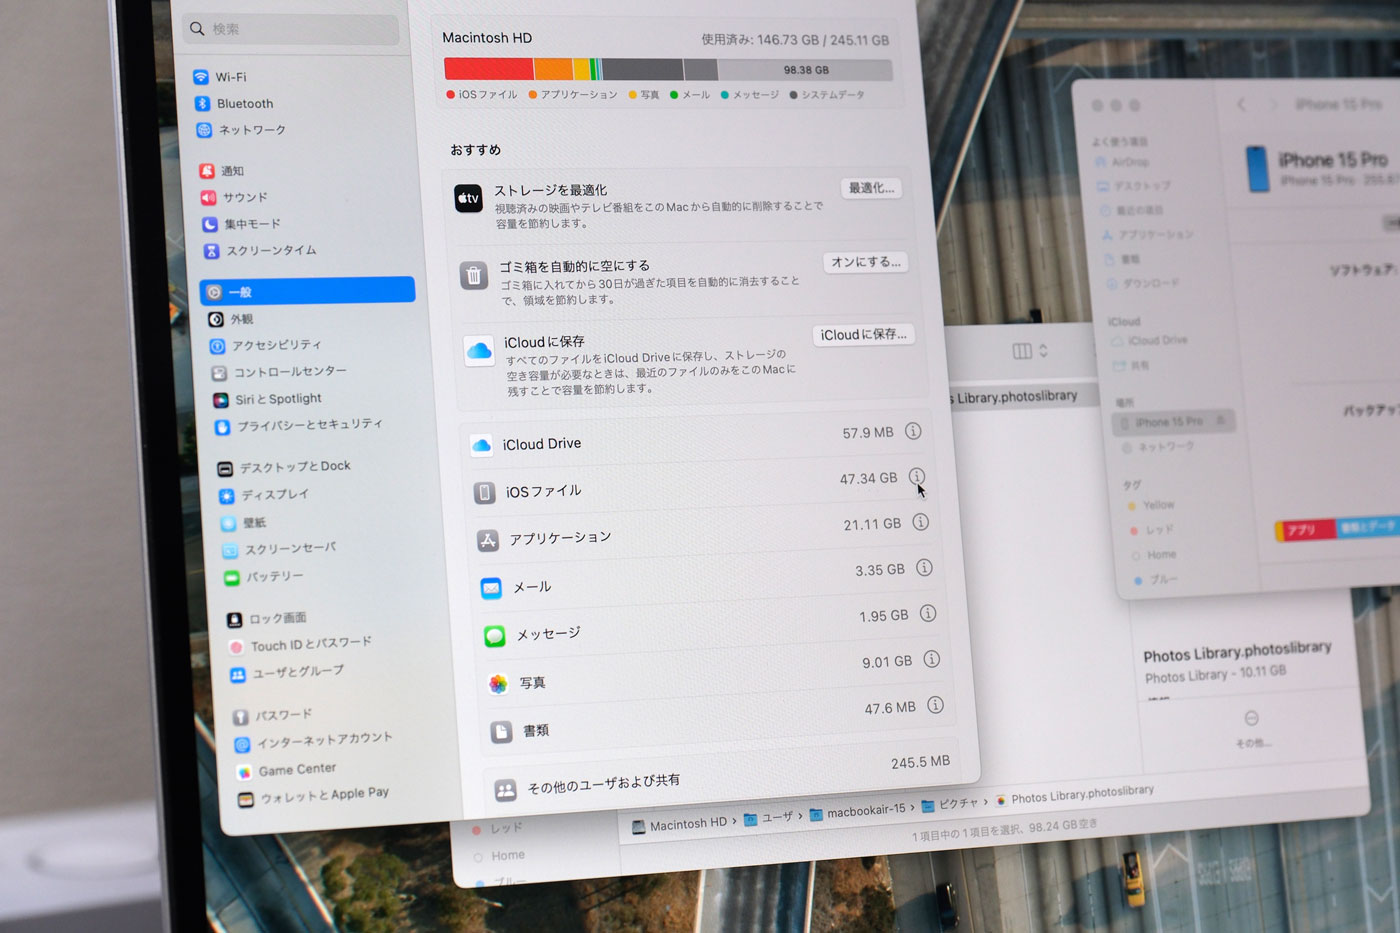The image size is (1400, 933).
Task: Click the Finder back navigation arrow
Action: [x=1242, y=104]
